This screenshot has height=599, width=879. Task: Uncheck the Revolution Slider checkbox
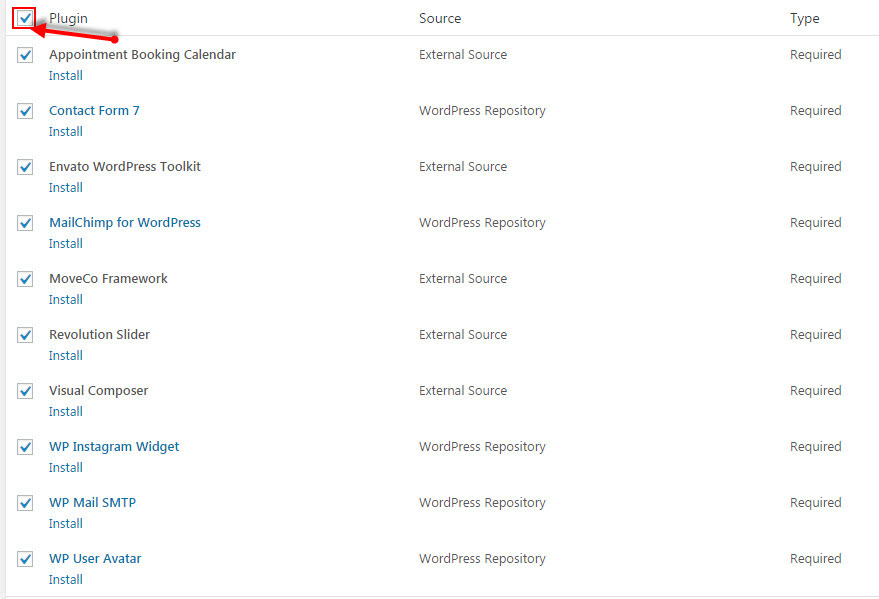pyautogui.click(x=25, y=335)
